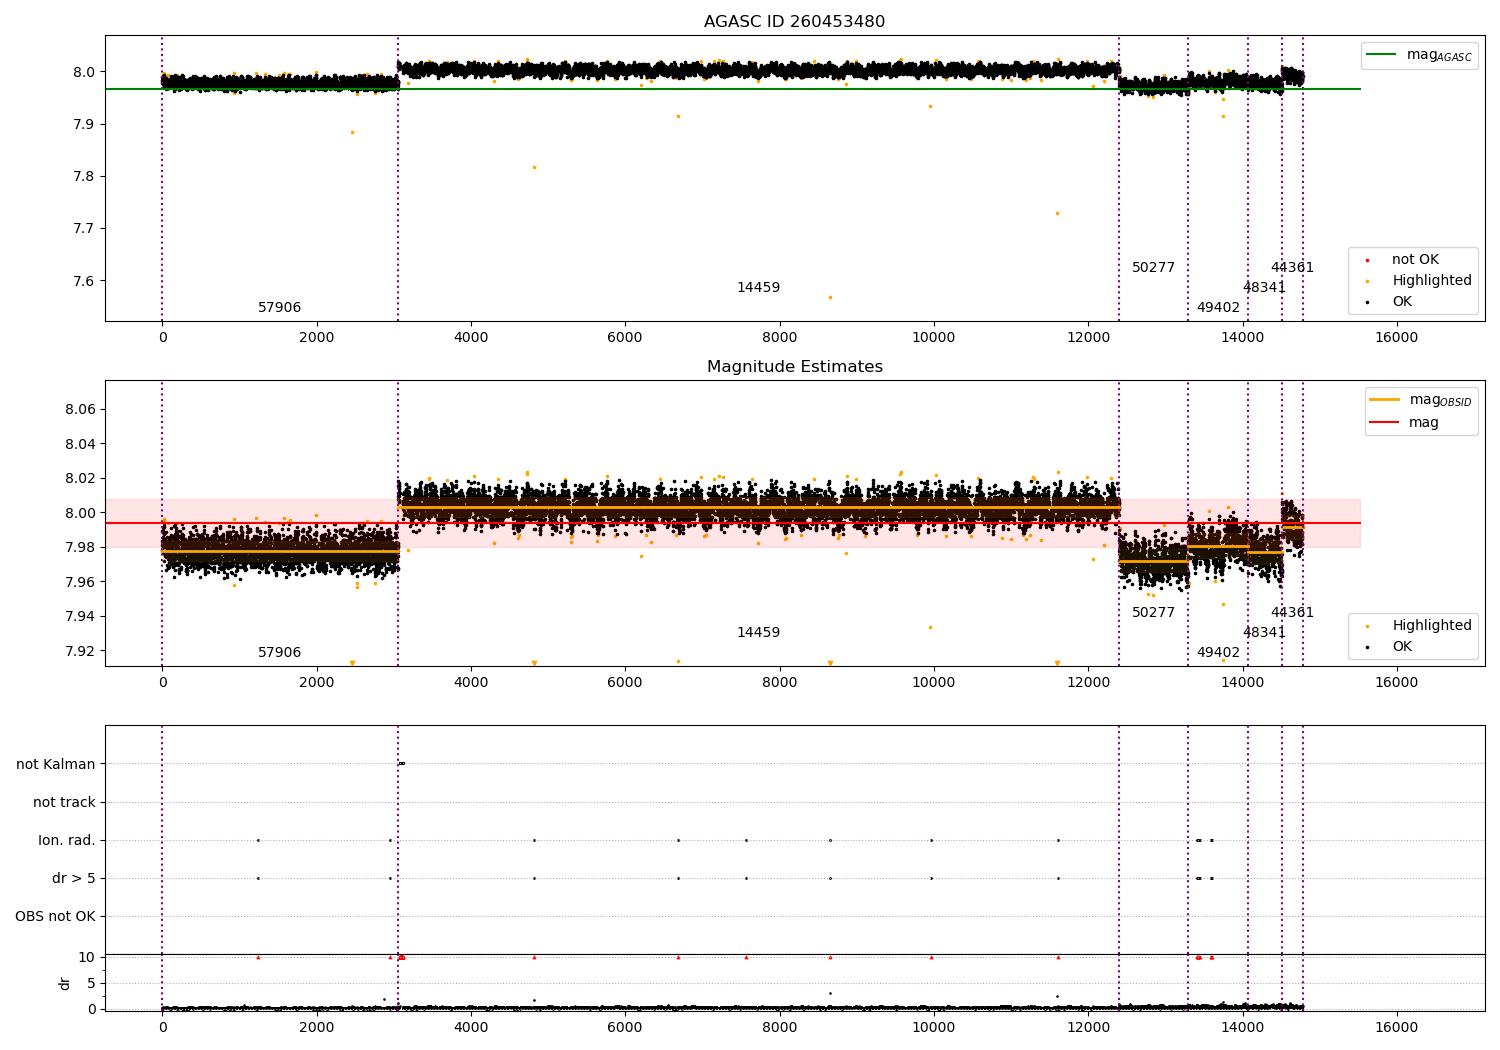Click obsid label 57906 in the top panel

(x=279, y=308)
